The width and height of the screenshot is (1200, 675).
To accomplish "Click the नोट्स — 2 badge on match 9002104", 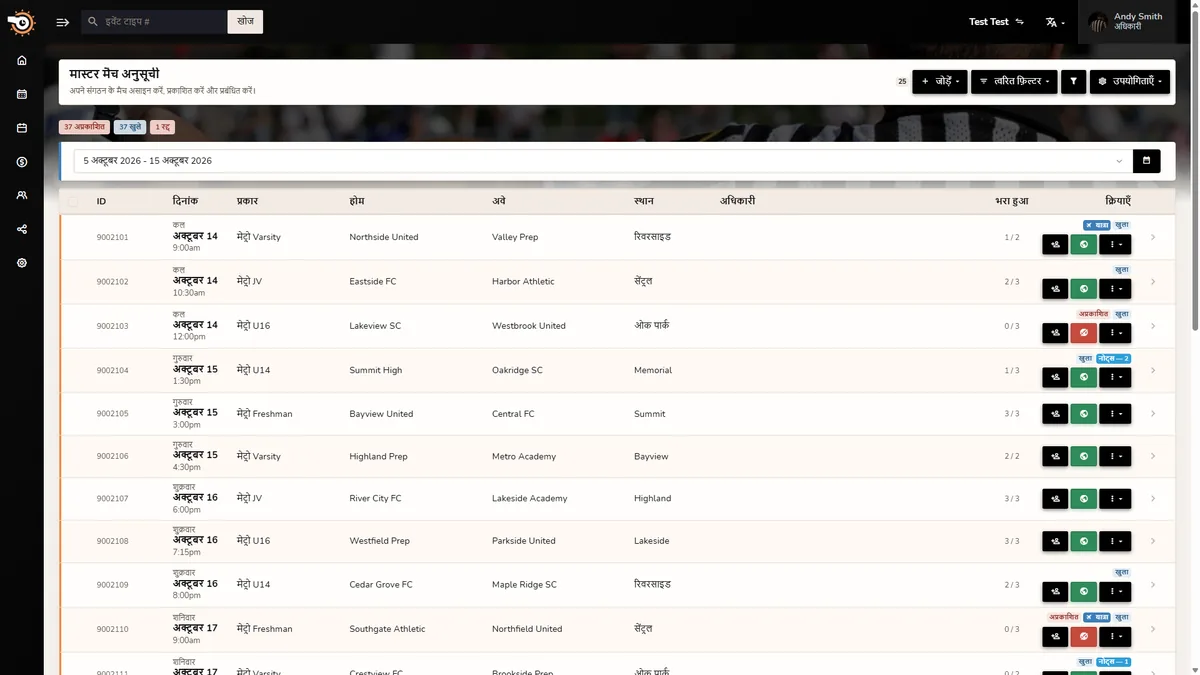I will [1113, 359].
